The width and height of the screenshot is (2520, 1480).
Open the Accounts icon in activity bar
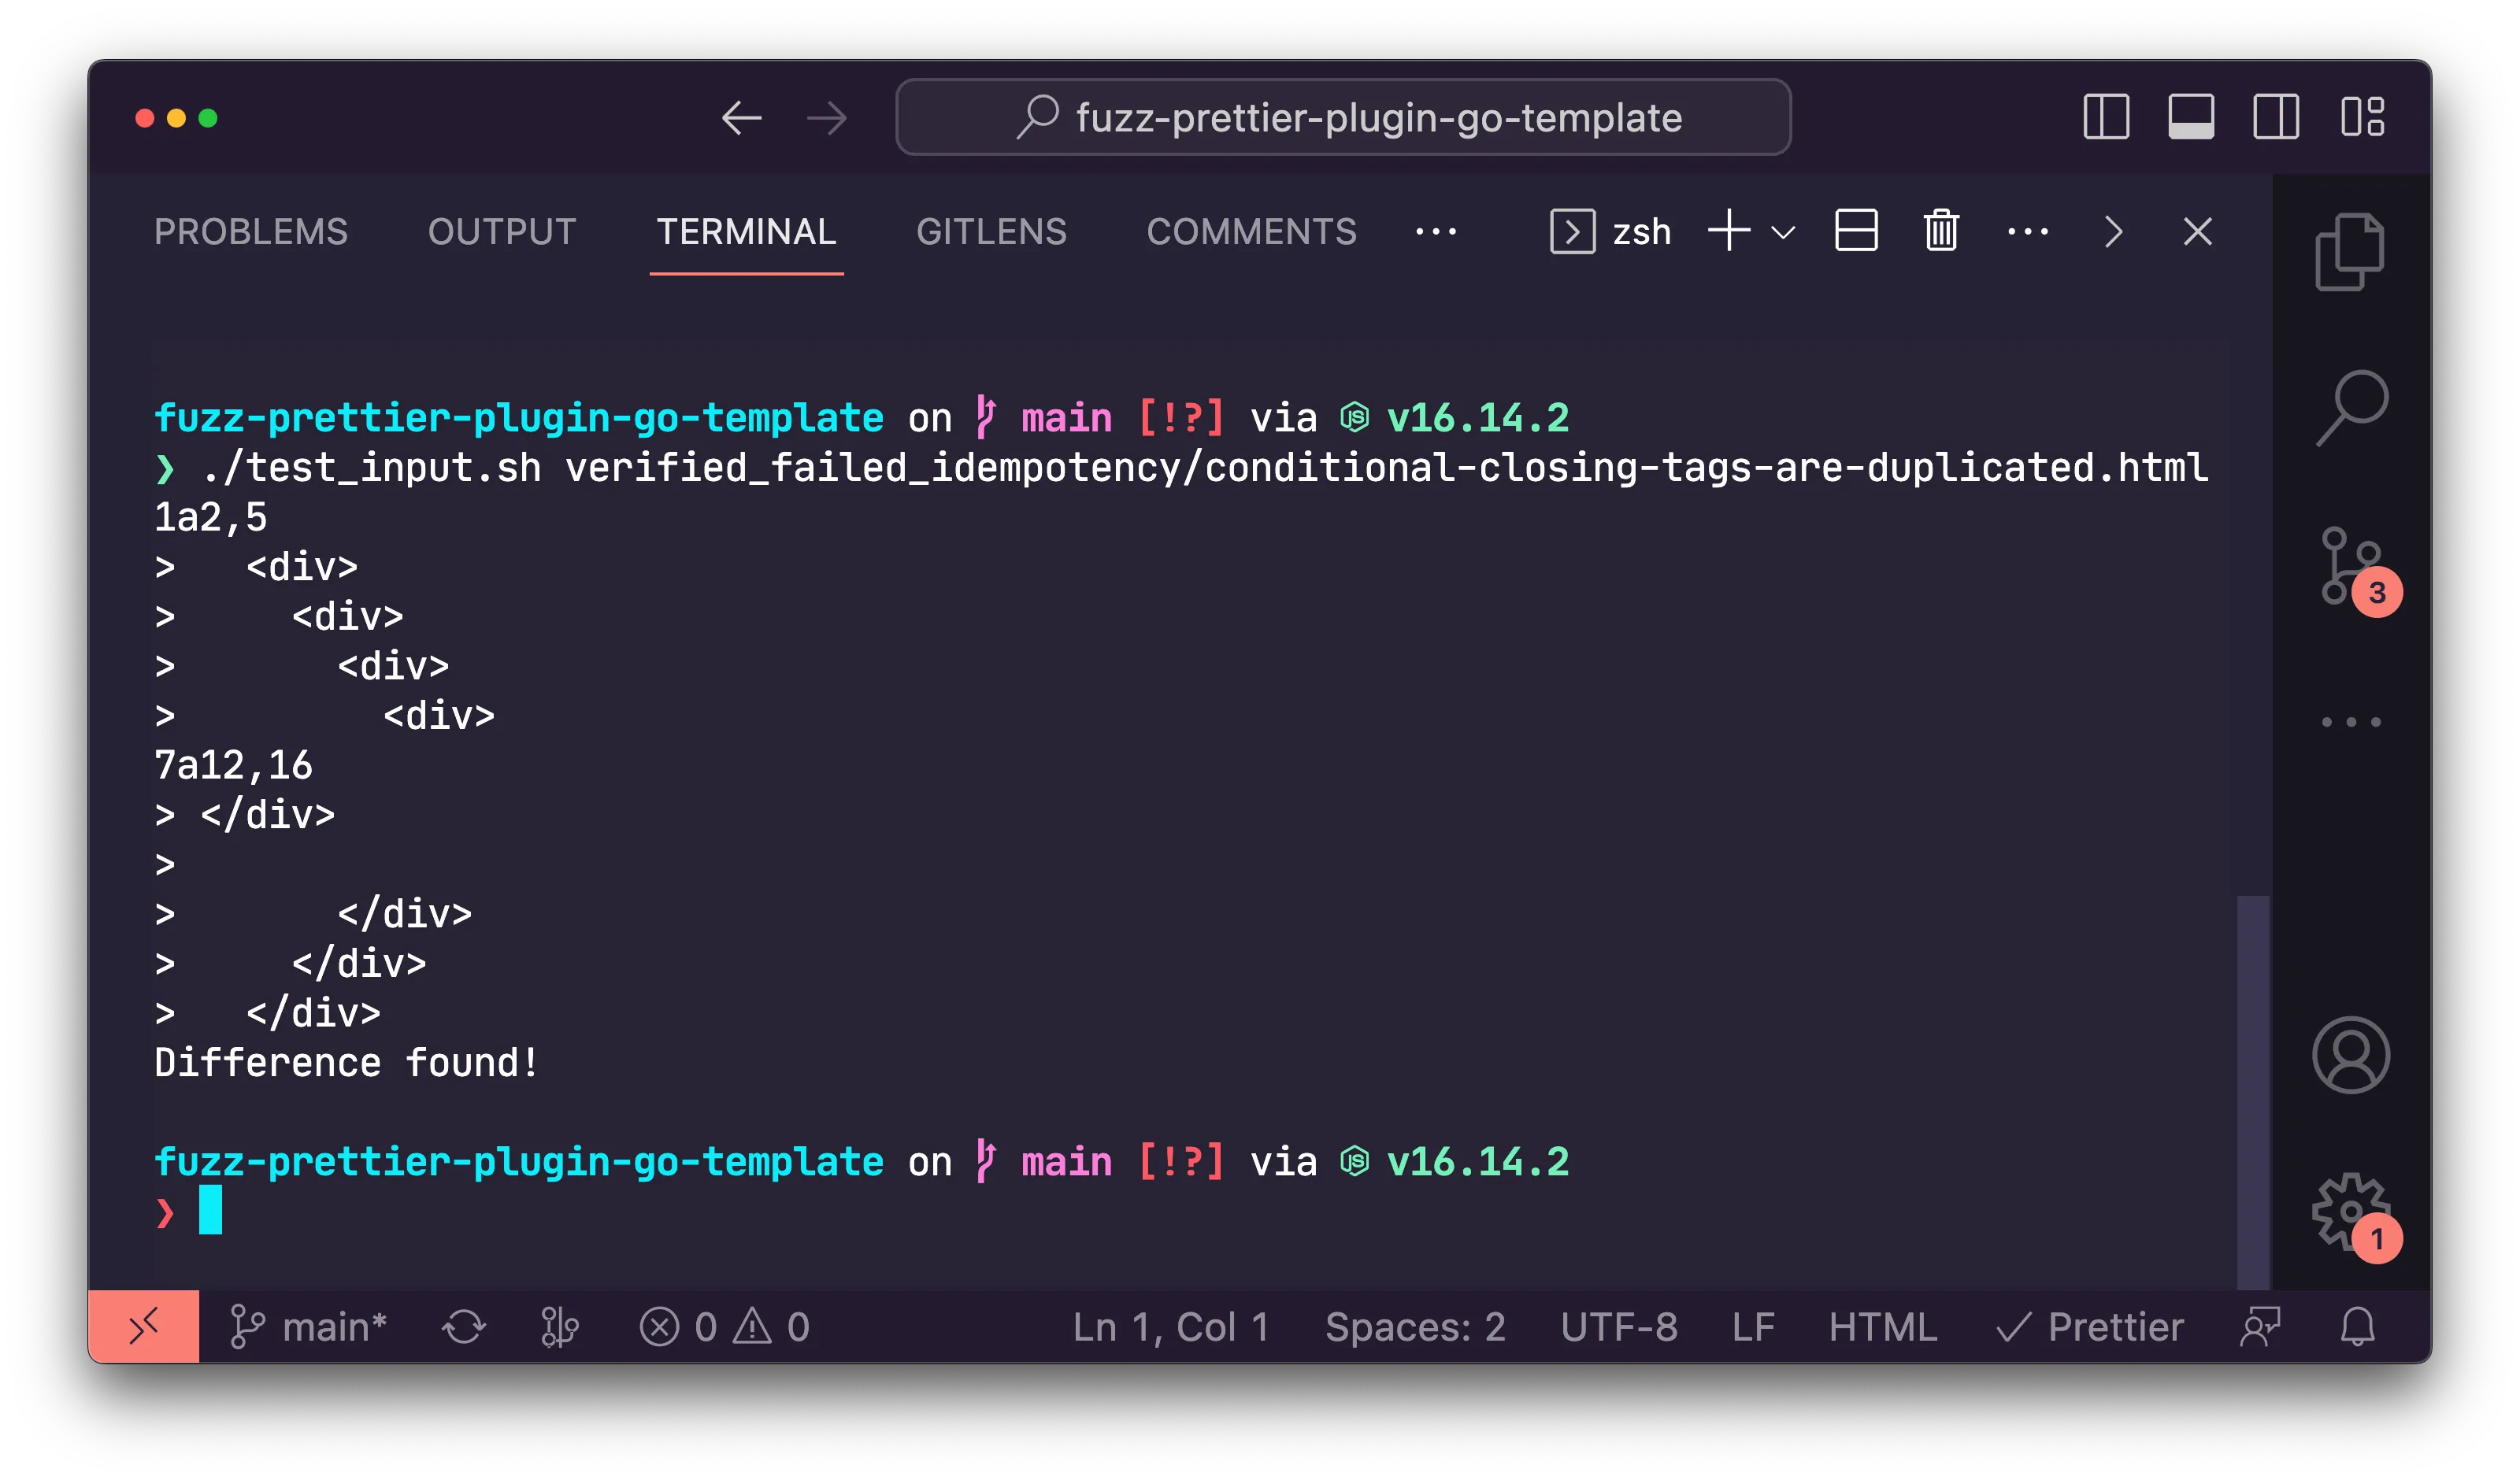(2350, 1056)
